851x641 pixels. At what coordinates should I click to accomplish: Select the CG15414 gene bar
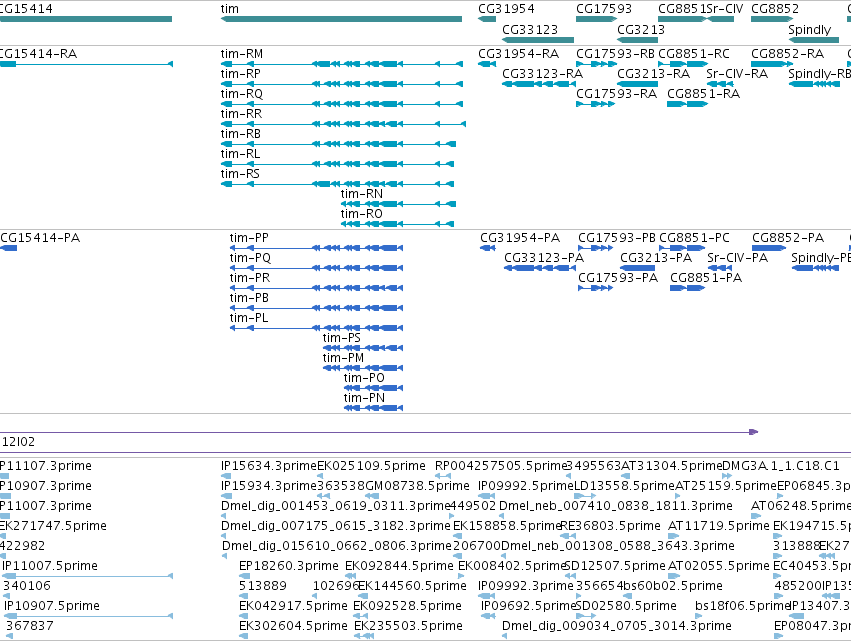86,19
